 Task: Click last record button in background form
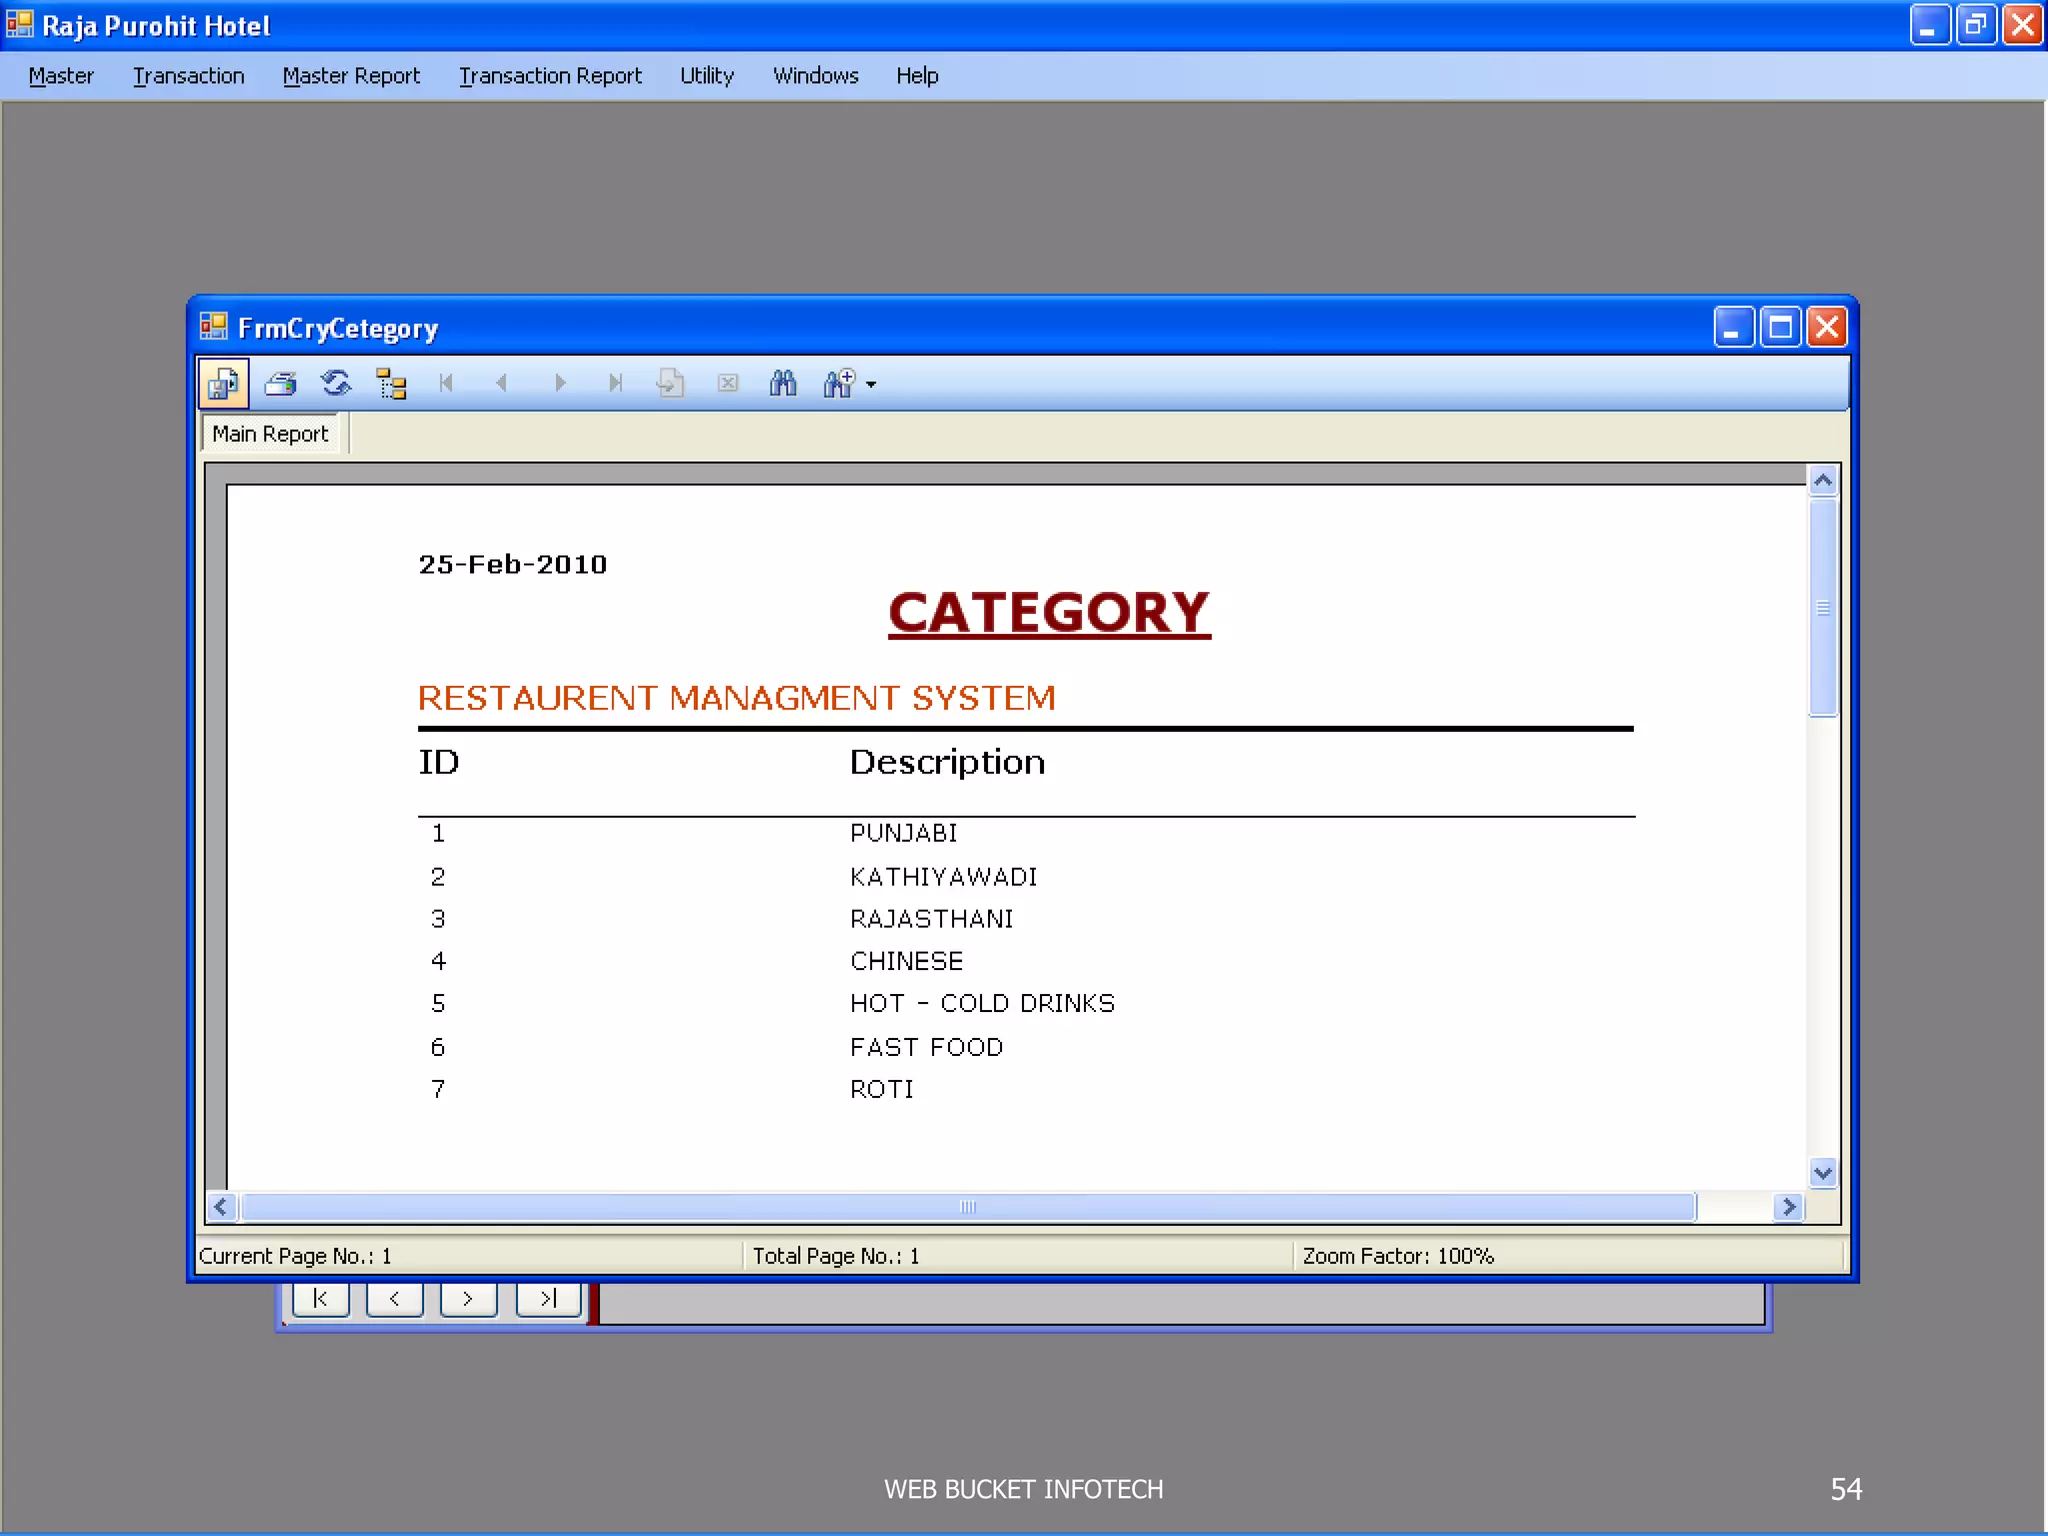547,1299
